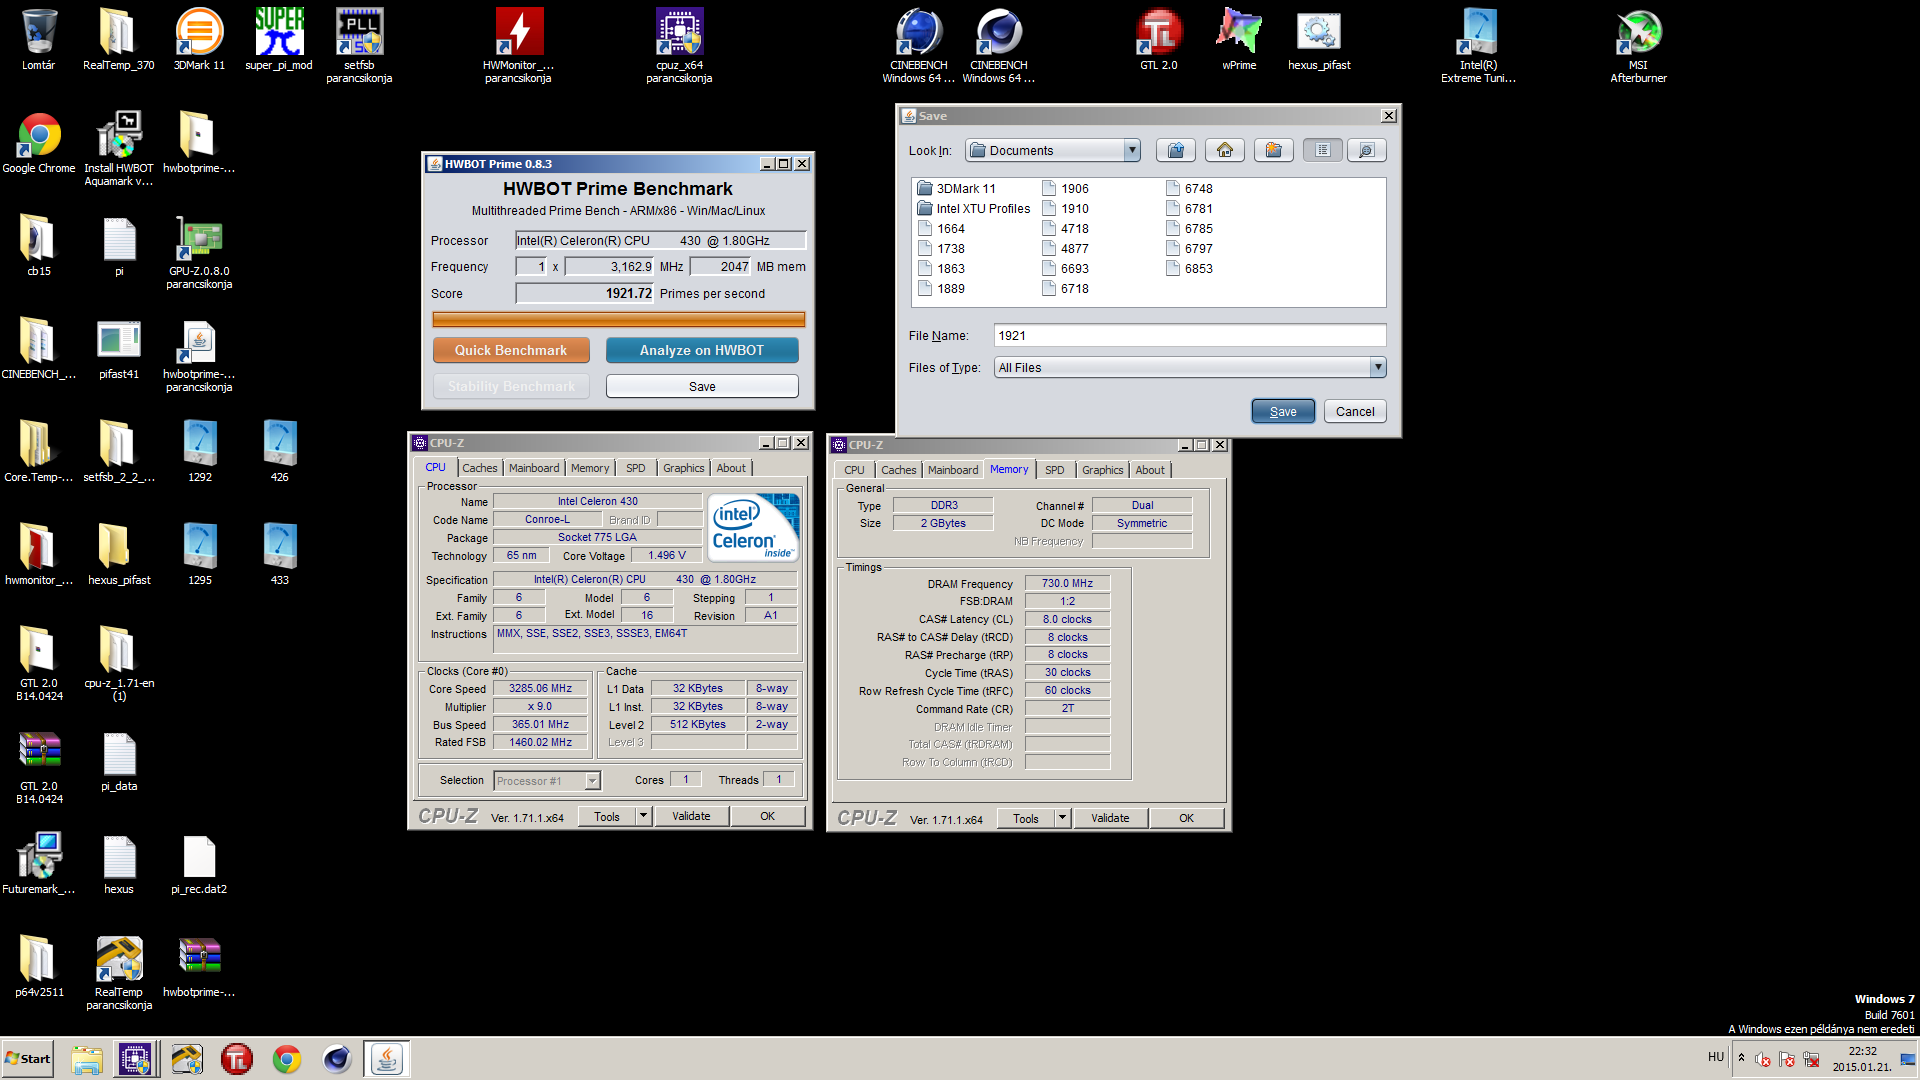
Task: Open GPU-Z.0.8.0 shortcut on desktop
Action: point(199,252)
